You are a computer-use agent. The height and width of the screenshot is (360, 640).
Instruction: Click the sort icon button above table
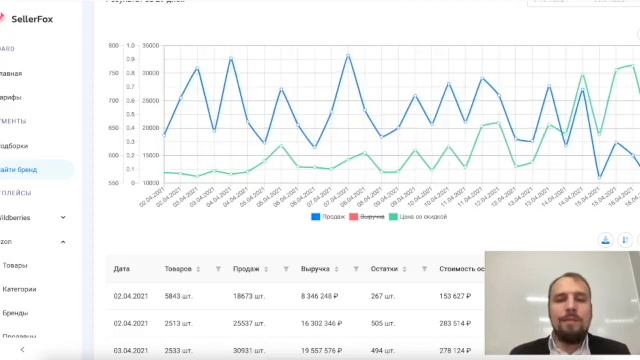625,240
